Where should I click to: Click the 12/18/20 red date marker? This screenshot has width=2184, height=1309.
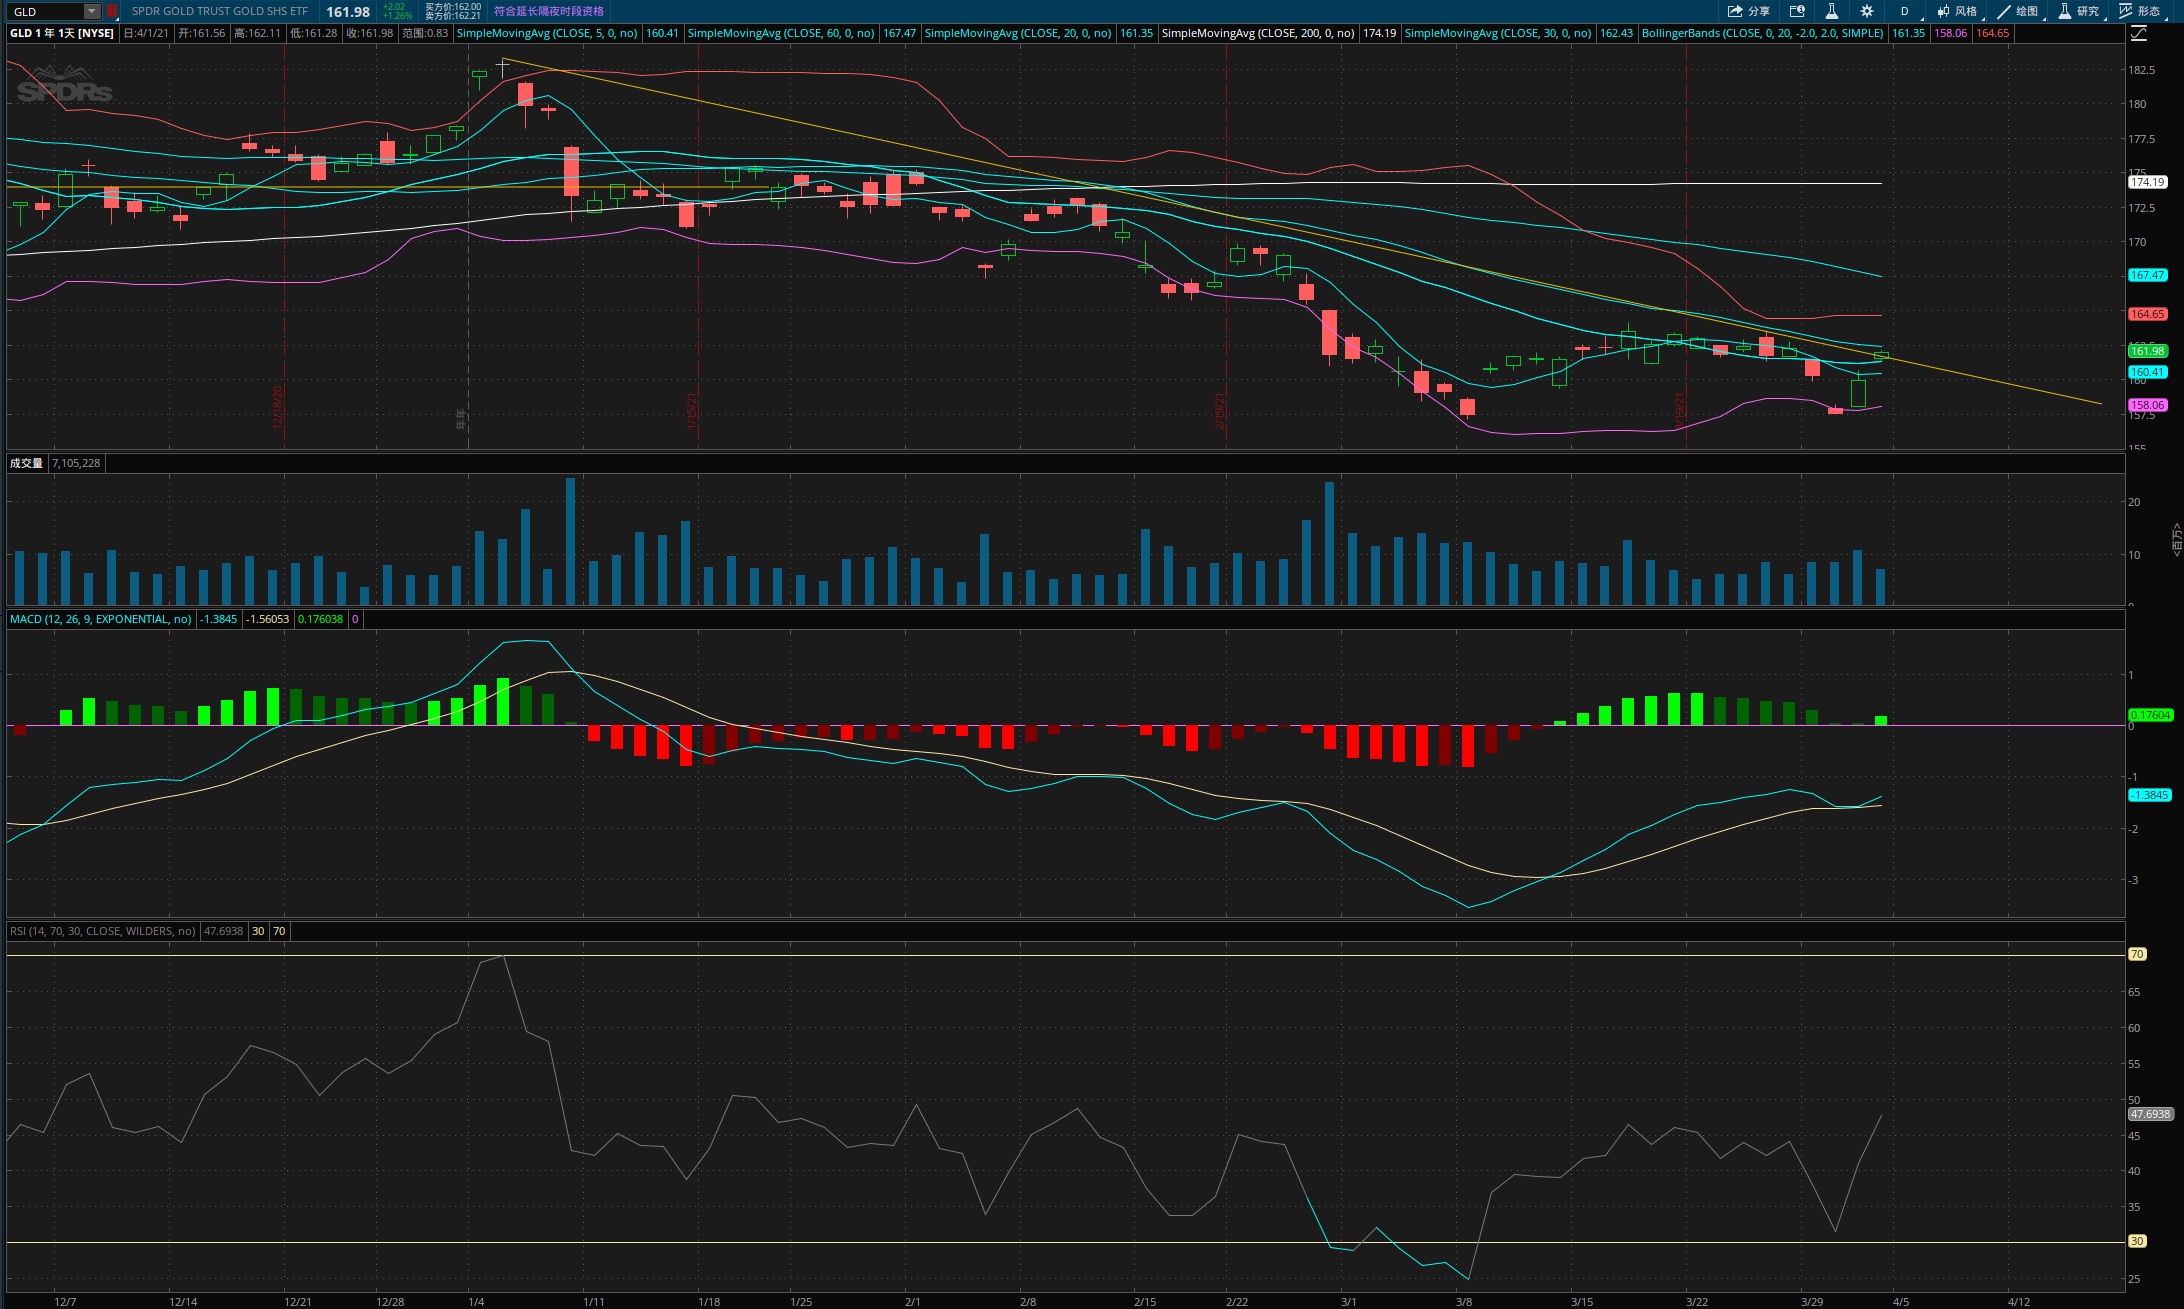click(278, 407)
